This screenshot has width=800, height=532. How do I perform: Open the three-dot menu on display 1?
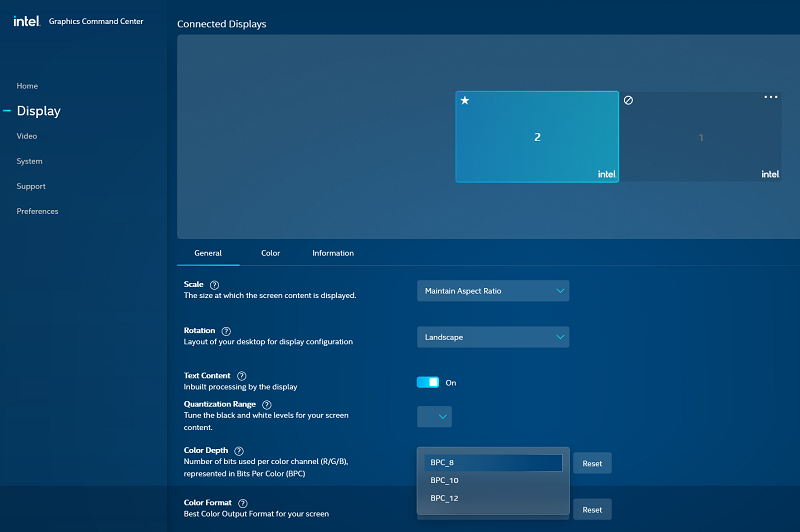(770, 98)
